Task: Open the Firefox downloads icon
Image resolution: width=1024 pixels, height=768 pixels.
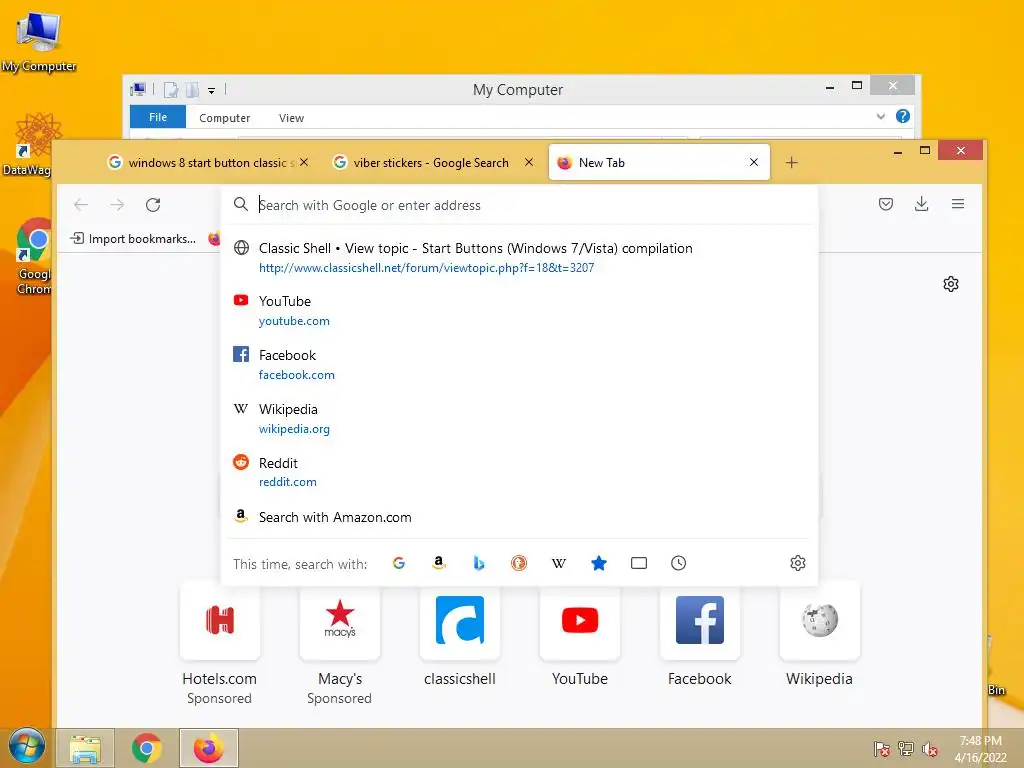Action: point(921,204)
